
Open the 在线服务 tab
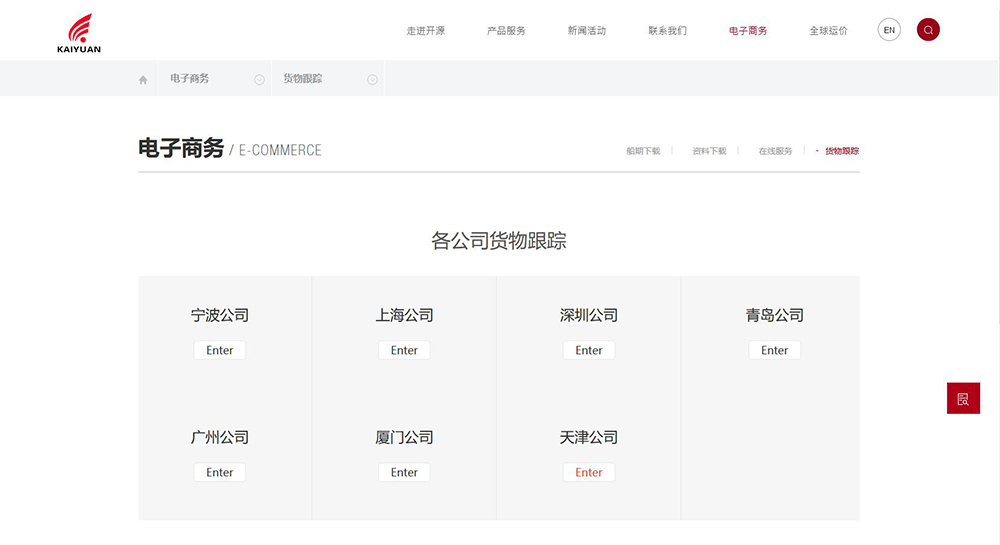click(x=775, y=151)
